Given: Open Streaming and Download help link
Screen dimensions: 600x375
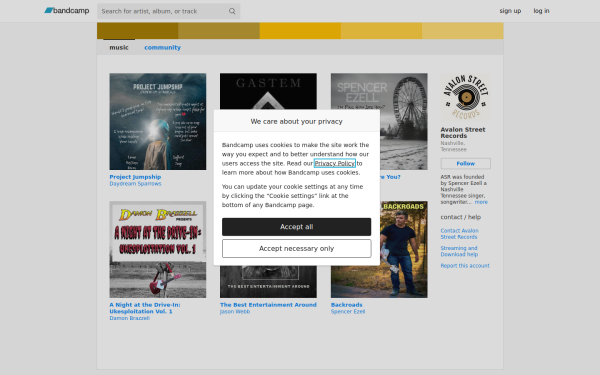Looking at the screenshot, I should pos(459,251).
